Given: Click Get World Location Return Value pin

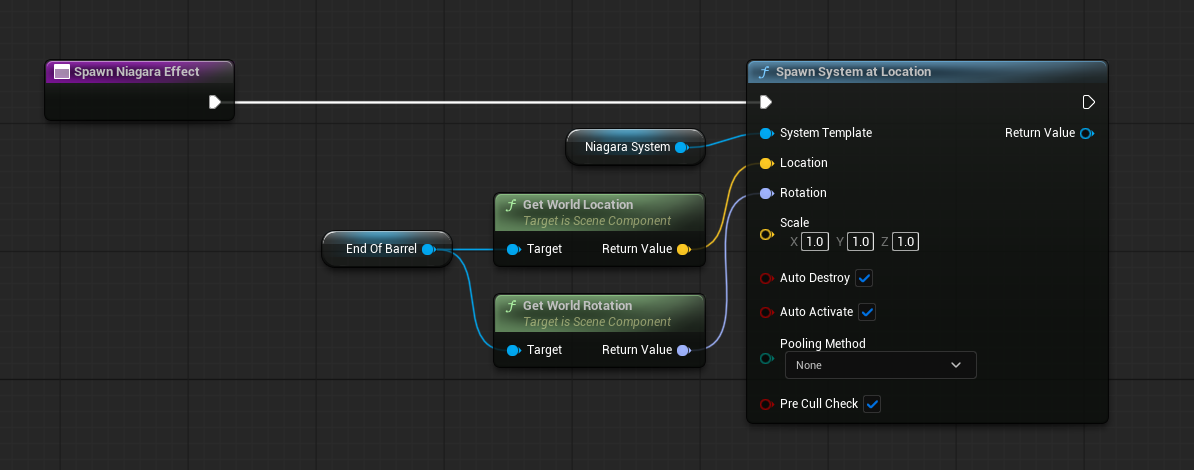Looking at the screenshot, I should coord(682,249).
